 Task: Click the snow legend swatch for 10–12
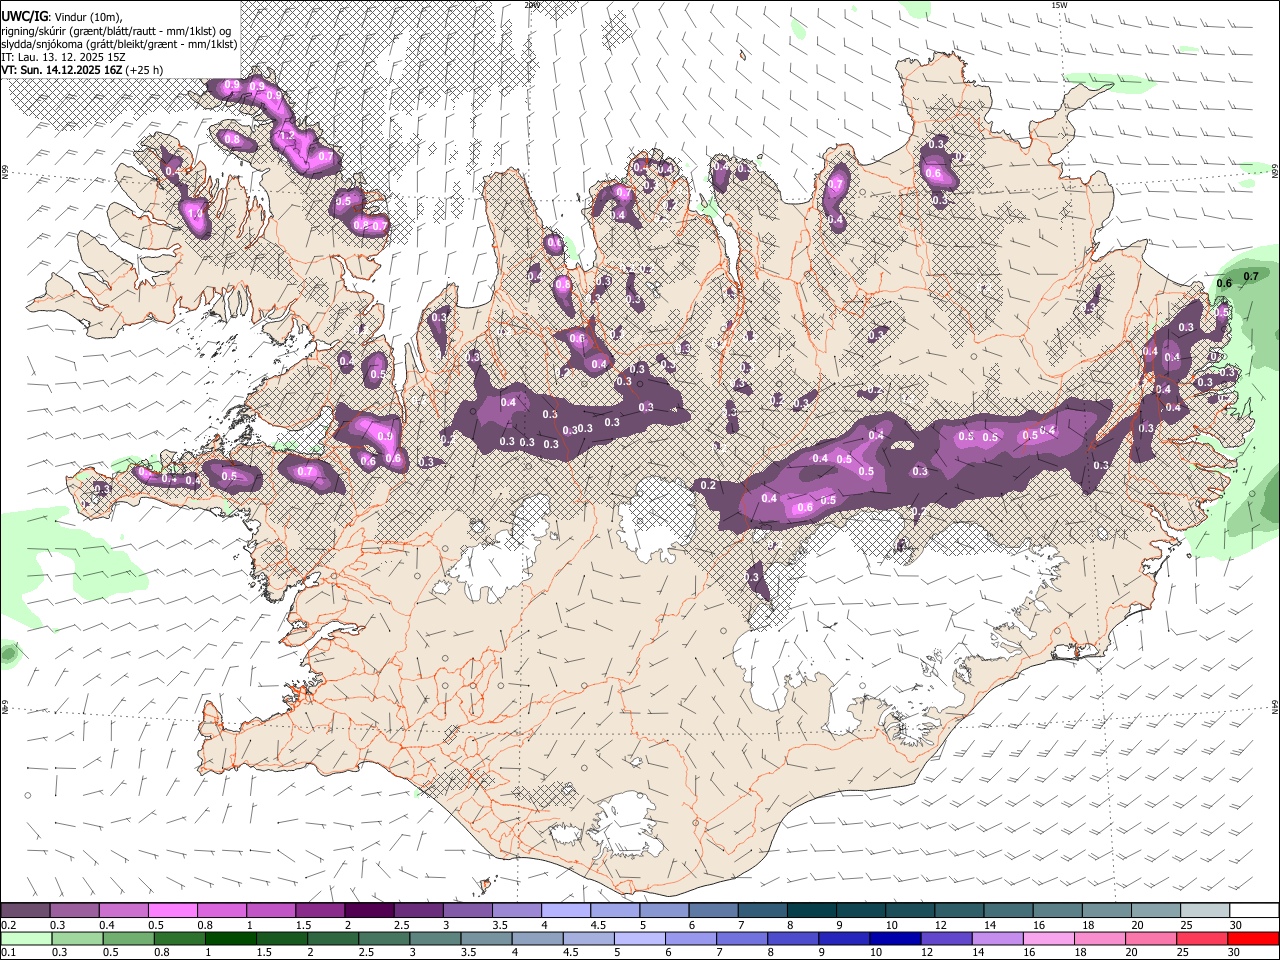tap(909, 911)
